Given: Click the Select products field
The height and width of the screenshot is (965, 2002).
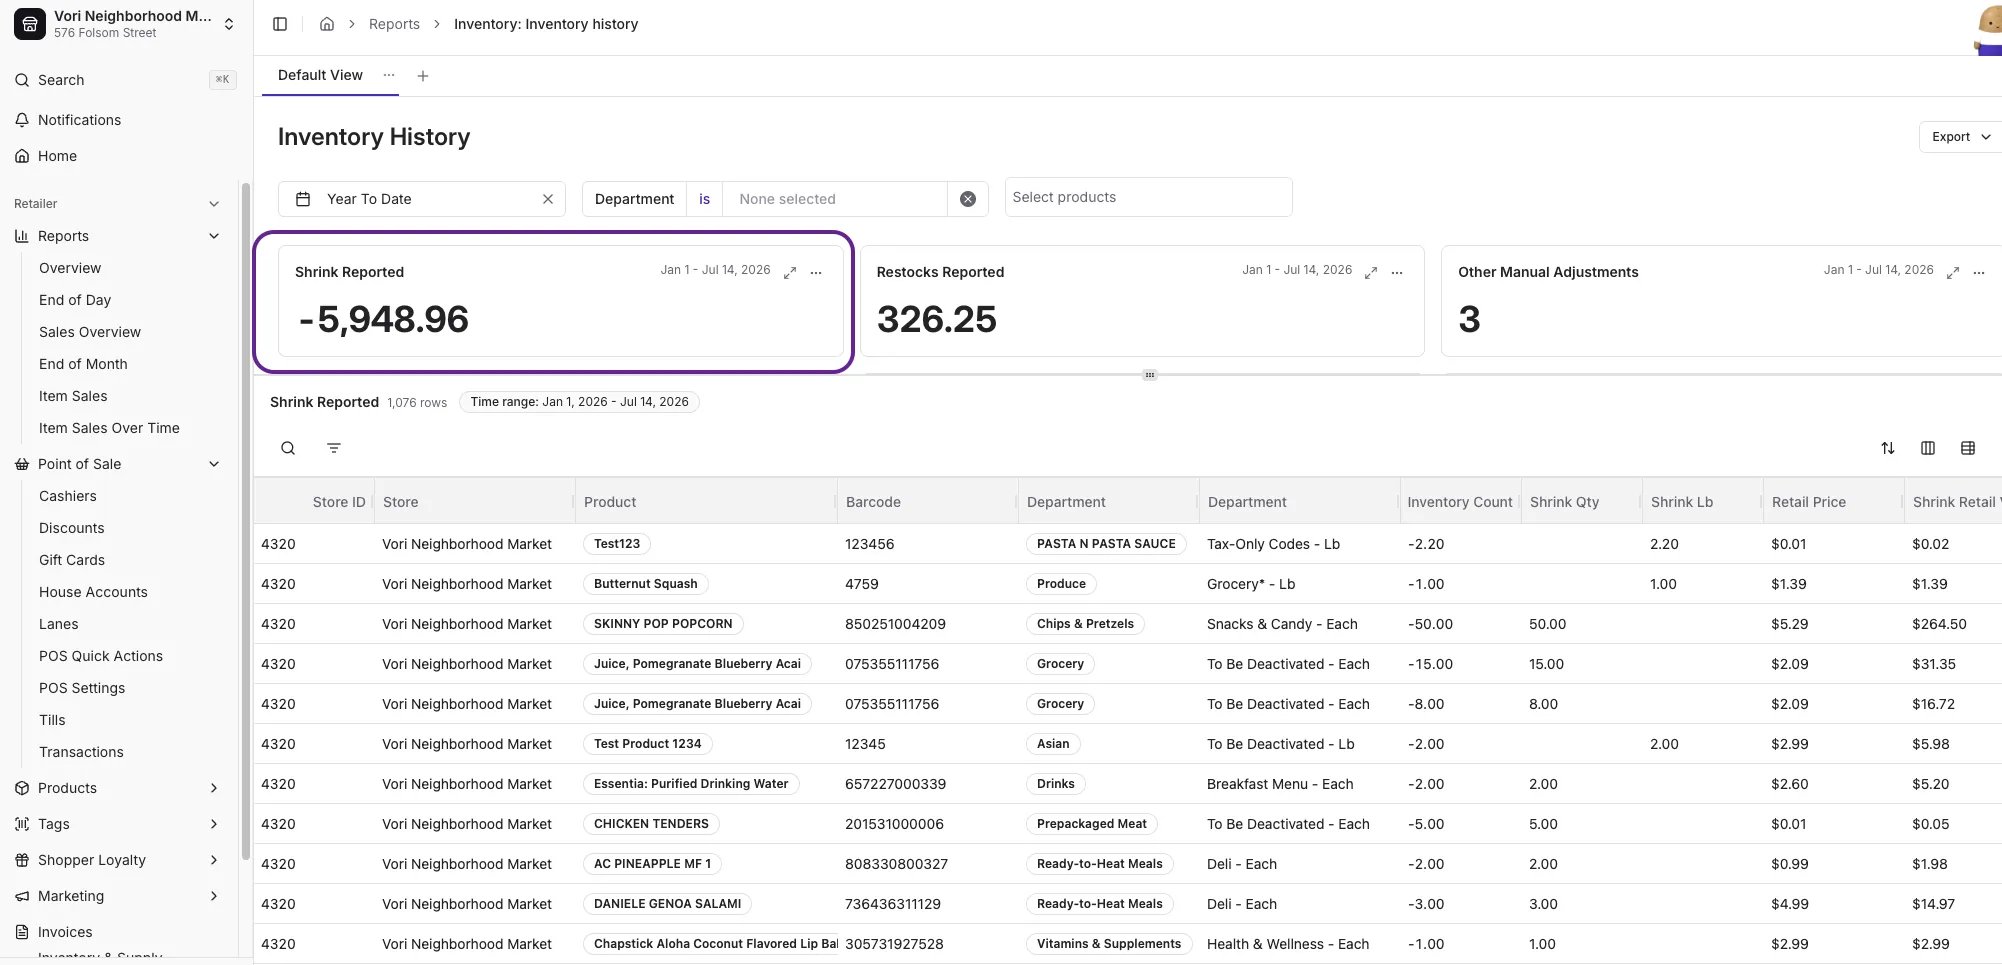Looking at the screenshot, I should point(1148,197).
